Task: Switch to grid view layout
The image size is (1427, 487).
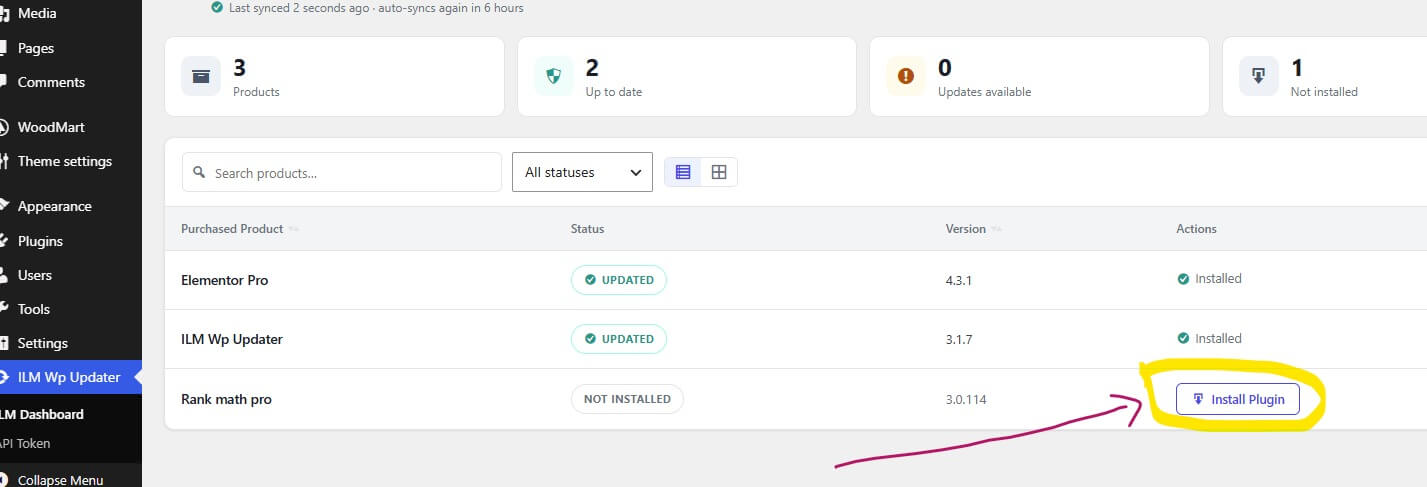Action: pyautogui.click(x=719, y=172)
